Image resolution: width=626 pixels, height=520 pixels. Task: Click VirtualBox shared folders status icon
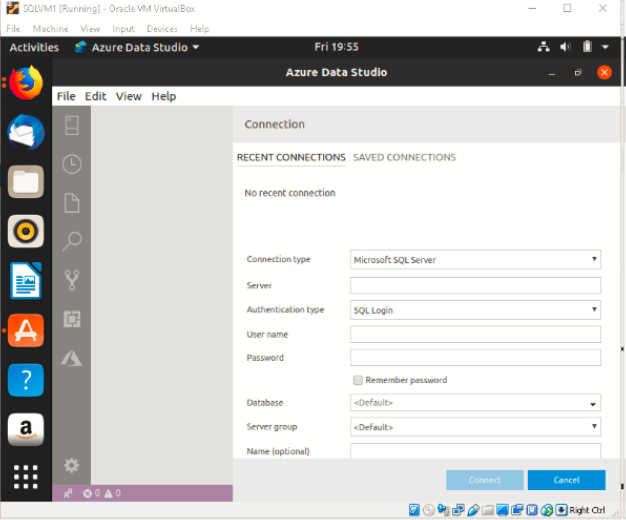click(487, 510)
